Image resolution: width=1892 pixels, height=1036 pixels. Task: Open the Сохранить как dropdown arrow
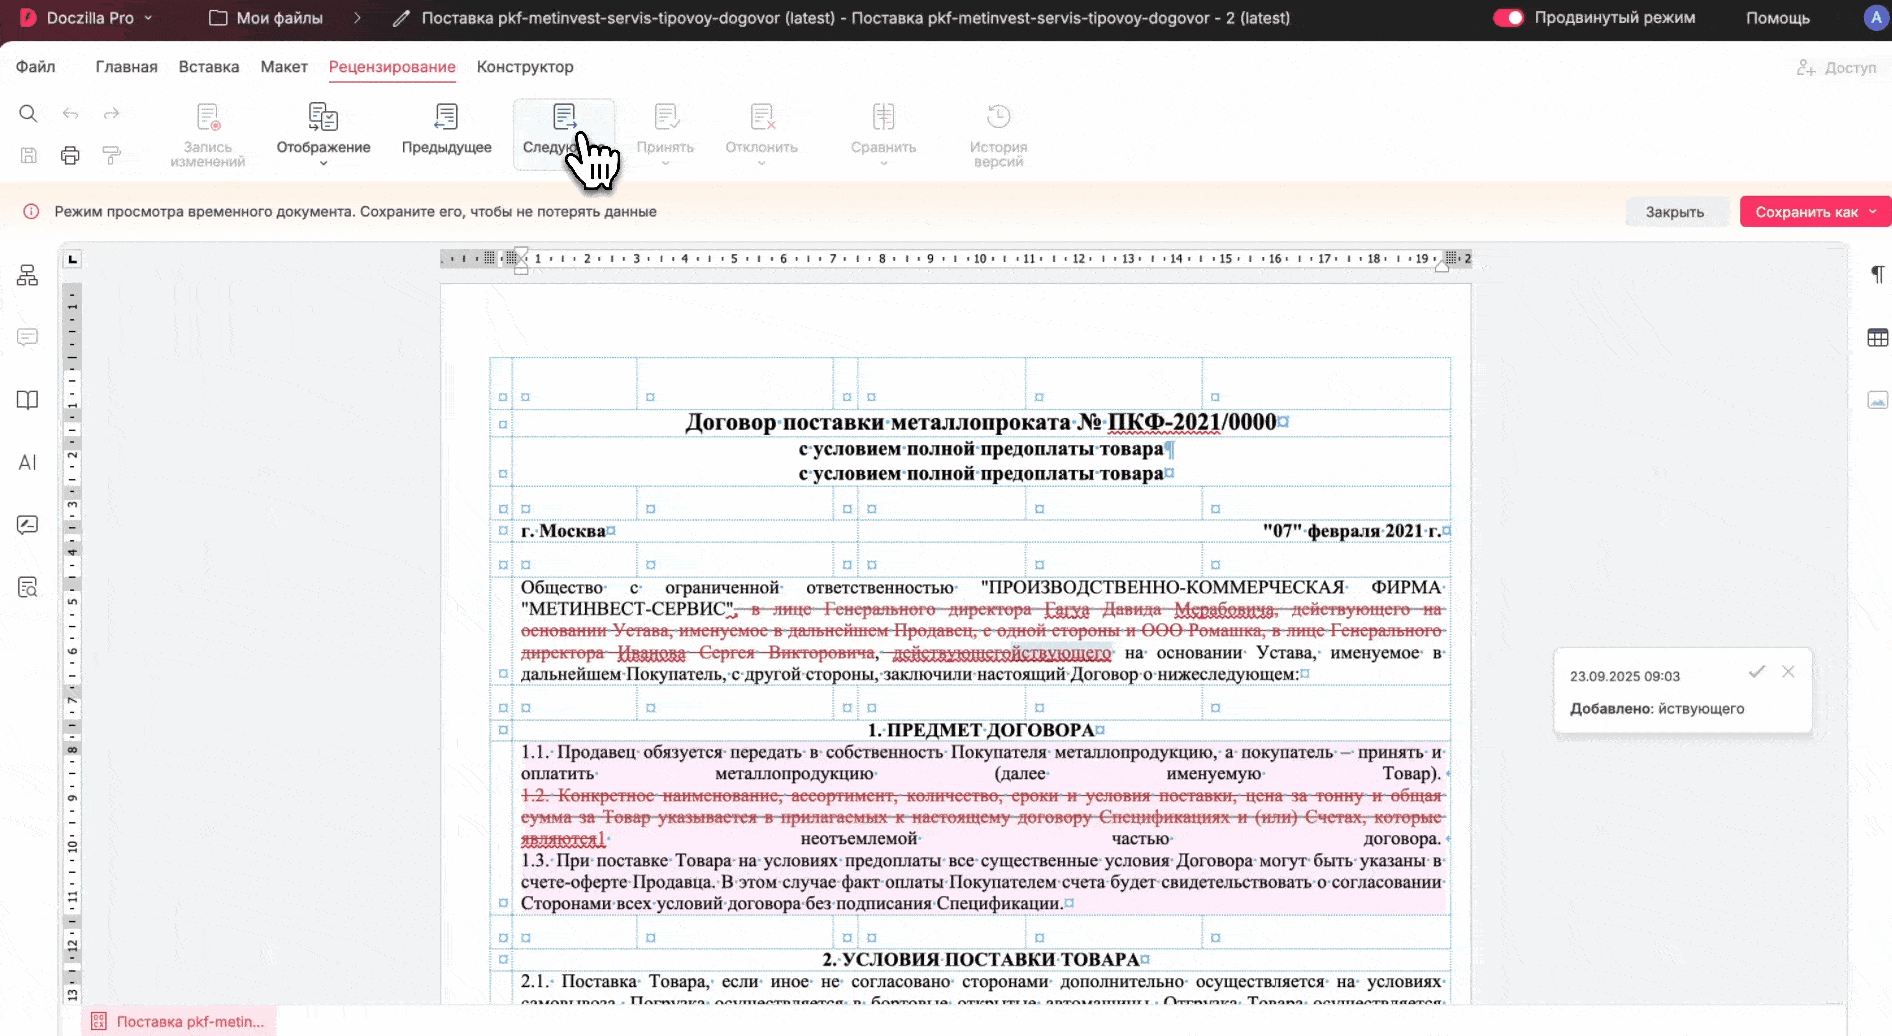(1873, 212)
